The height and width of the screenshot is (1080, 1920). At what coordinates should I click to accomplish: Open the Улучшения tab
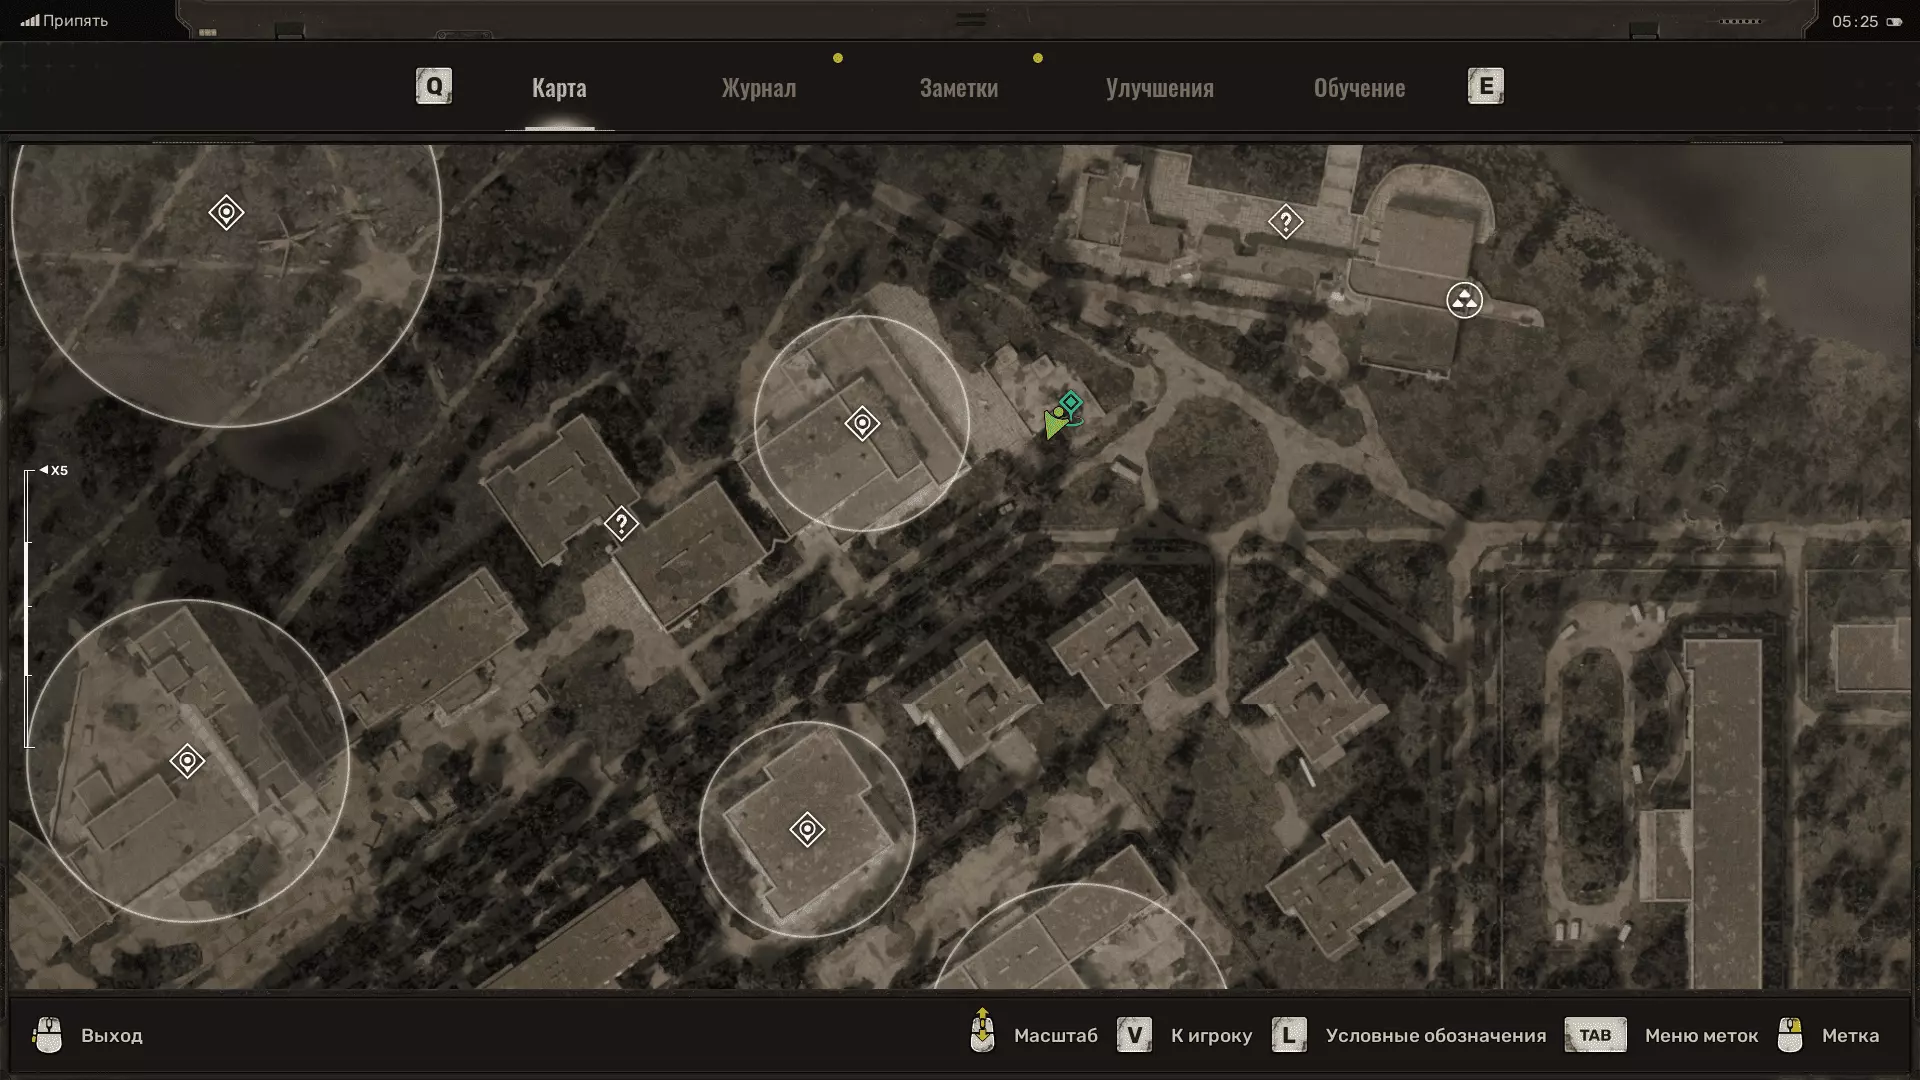click(x=1159, y=88)
